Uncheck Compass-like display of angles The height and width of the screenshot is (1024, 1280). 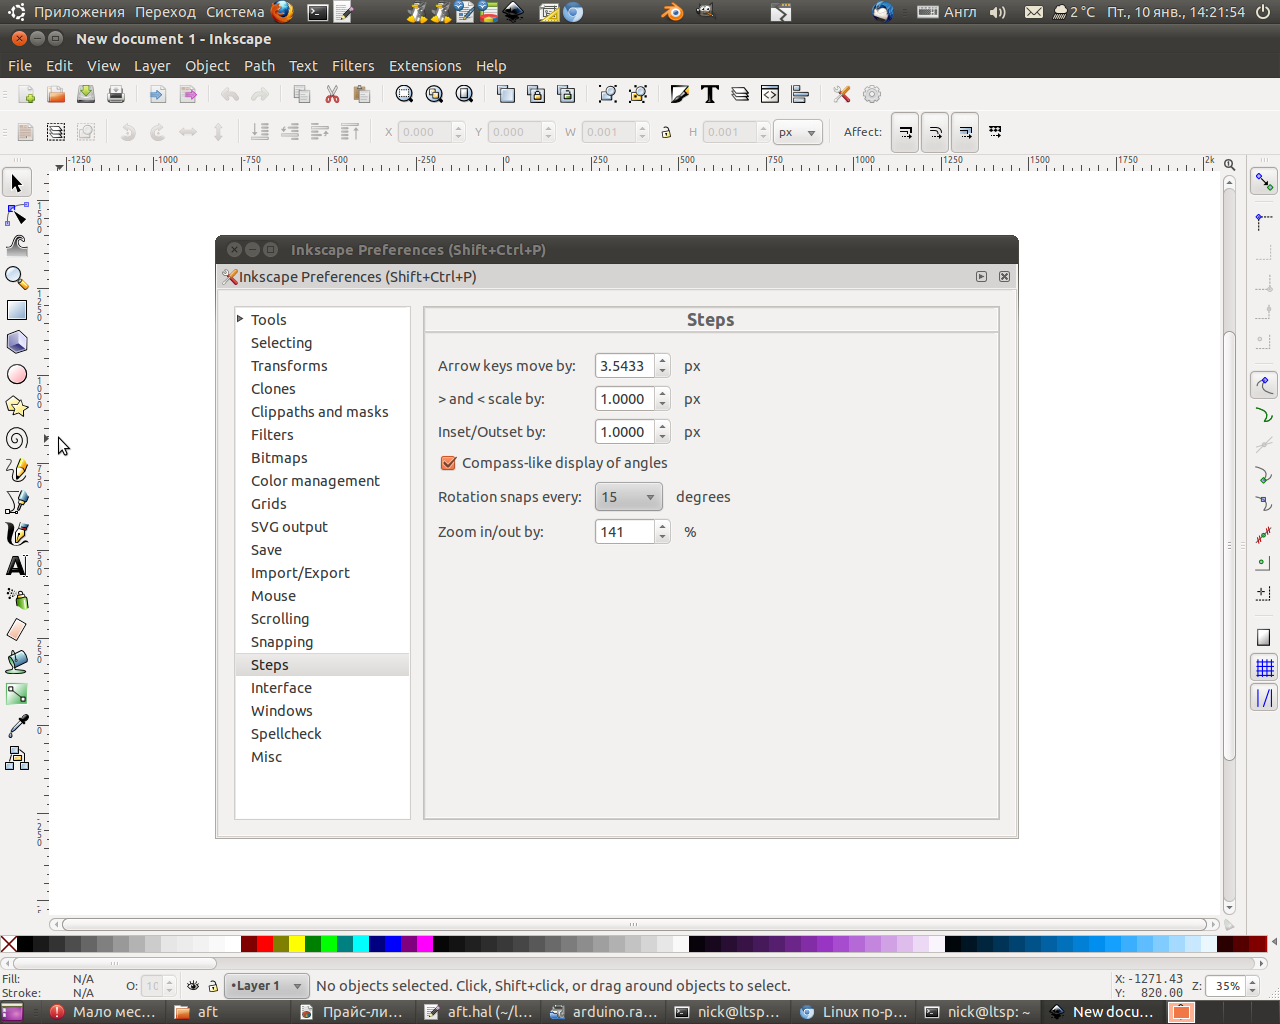tap(449, 463)
